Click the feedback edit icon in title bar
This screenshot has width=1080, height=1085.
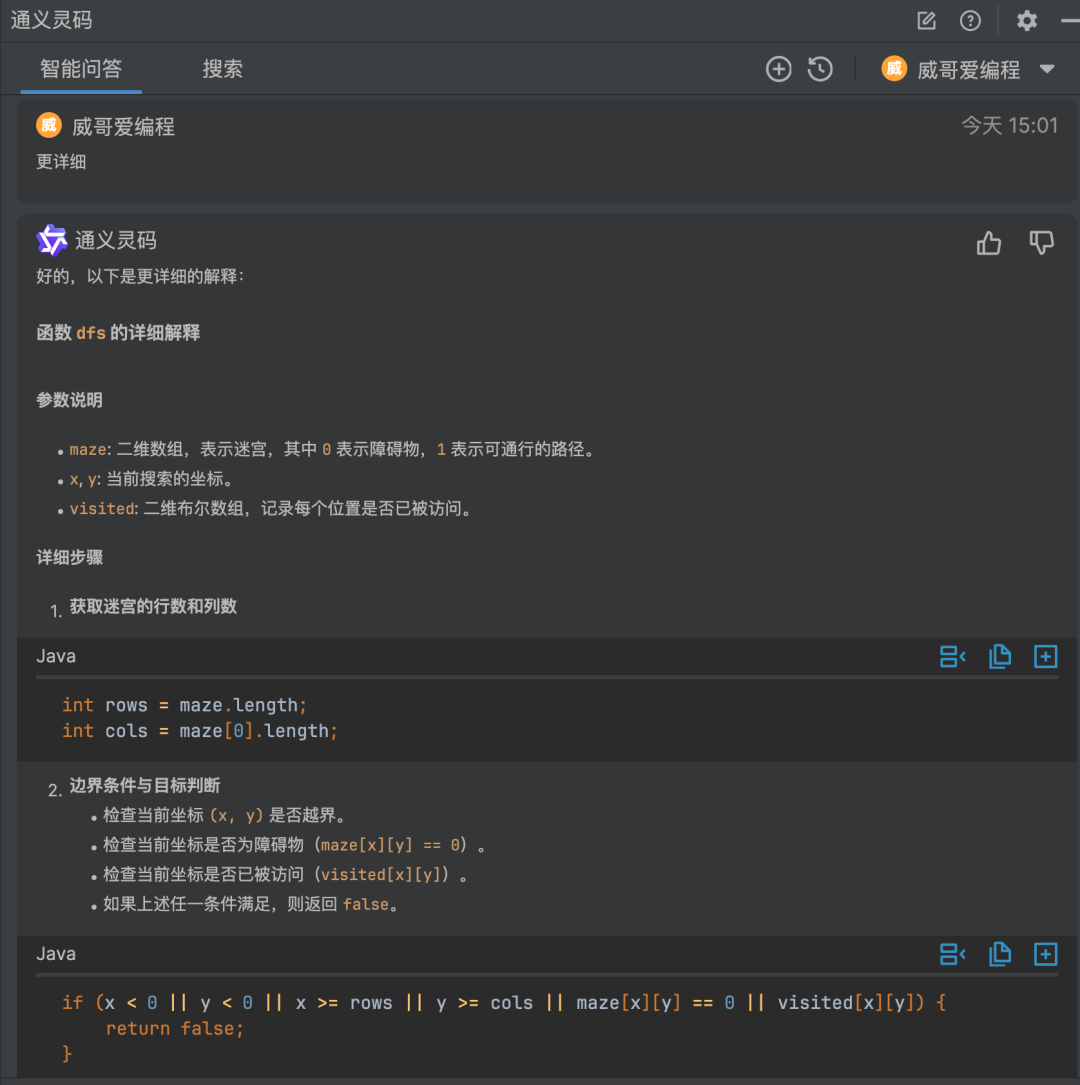[x=927, y=21]
